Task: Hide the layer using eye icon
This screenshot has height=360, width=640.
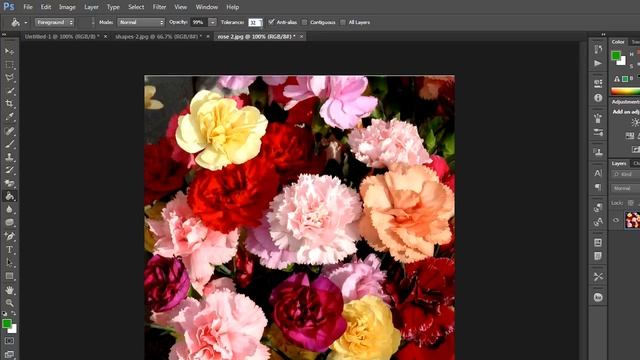Action: [x=616, y=220]
